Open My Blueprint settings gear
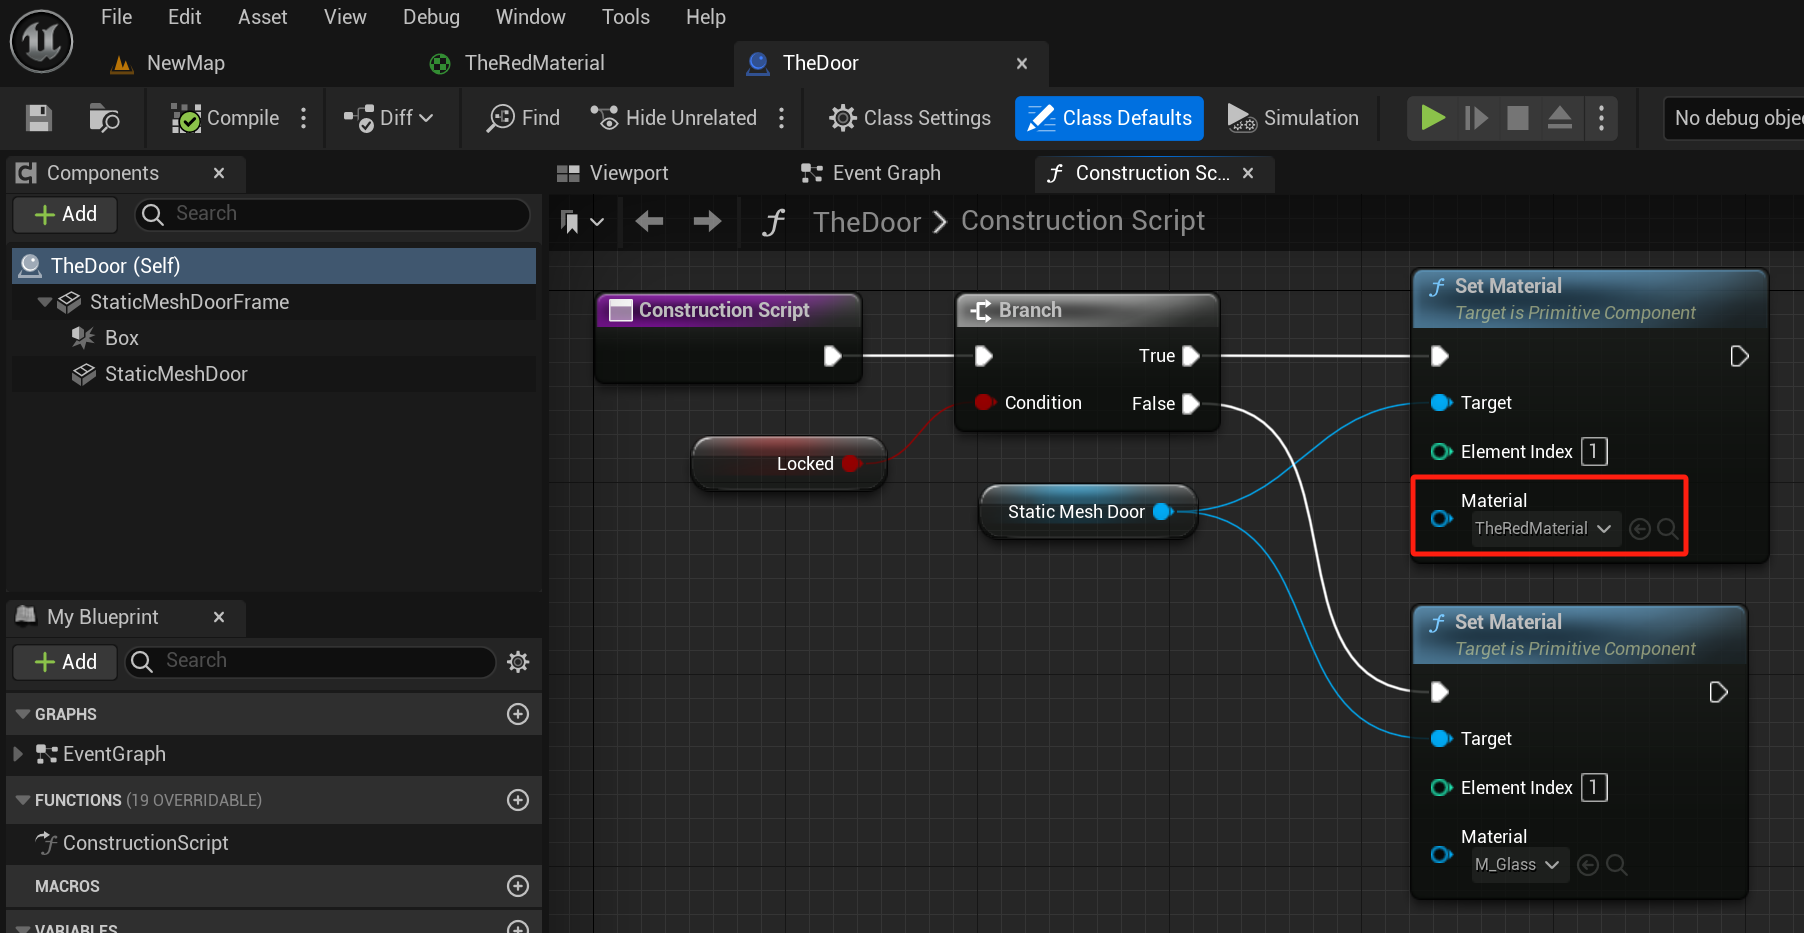Screen dimensions: 1804x933 pos(518,661)
